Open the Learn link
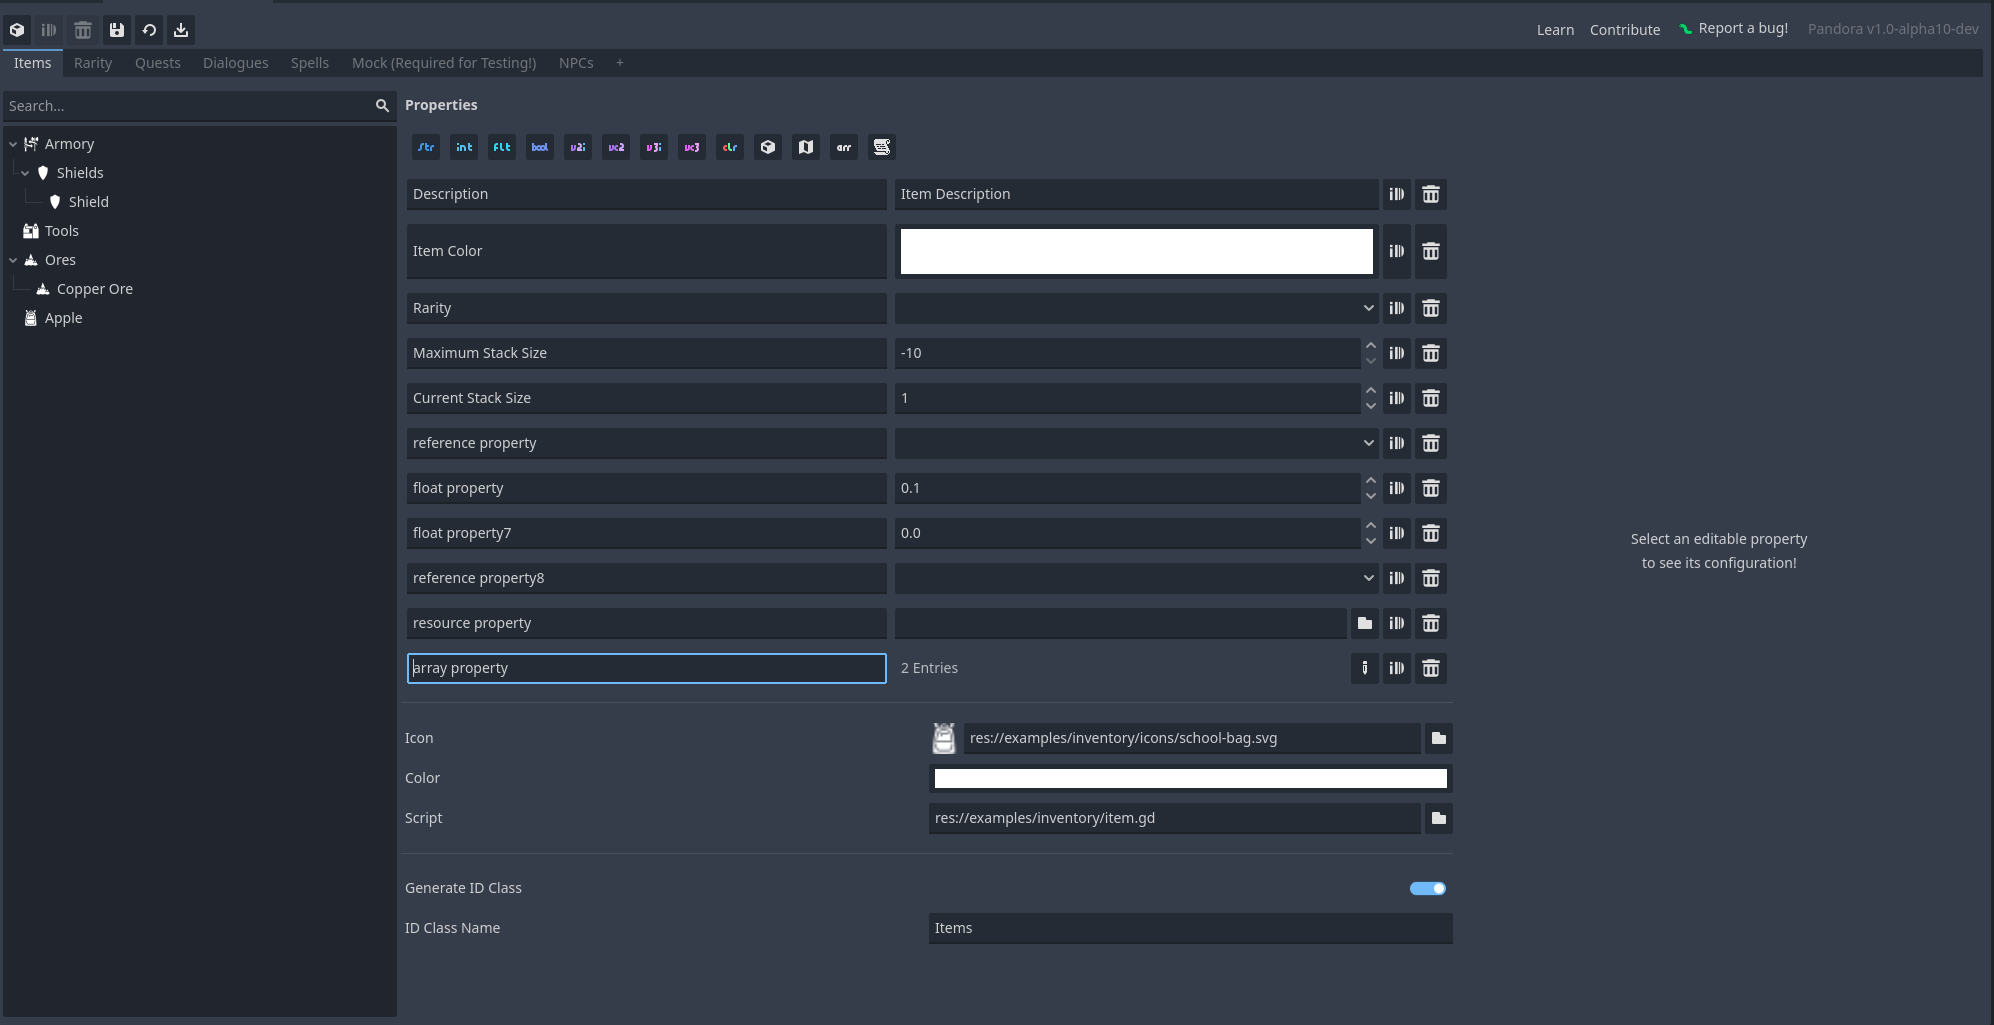This screenshot has height=1025, width=1994. (x=1555, y=30)
